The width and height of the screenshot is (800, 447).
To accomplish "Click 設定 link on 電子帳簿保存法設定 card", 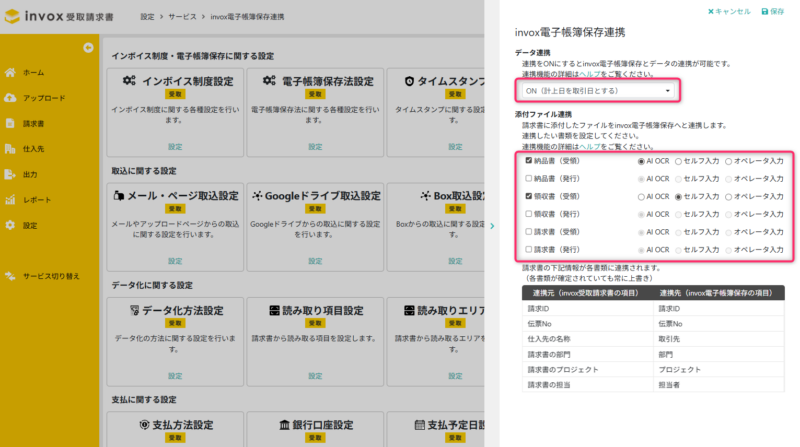I will click(x=315, y=146).
